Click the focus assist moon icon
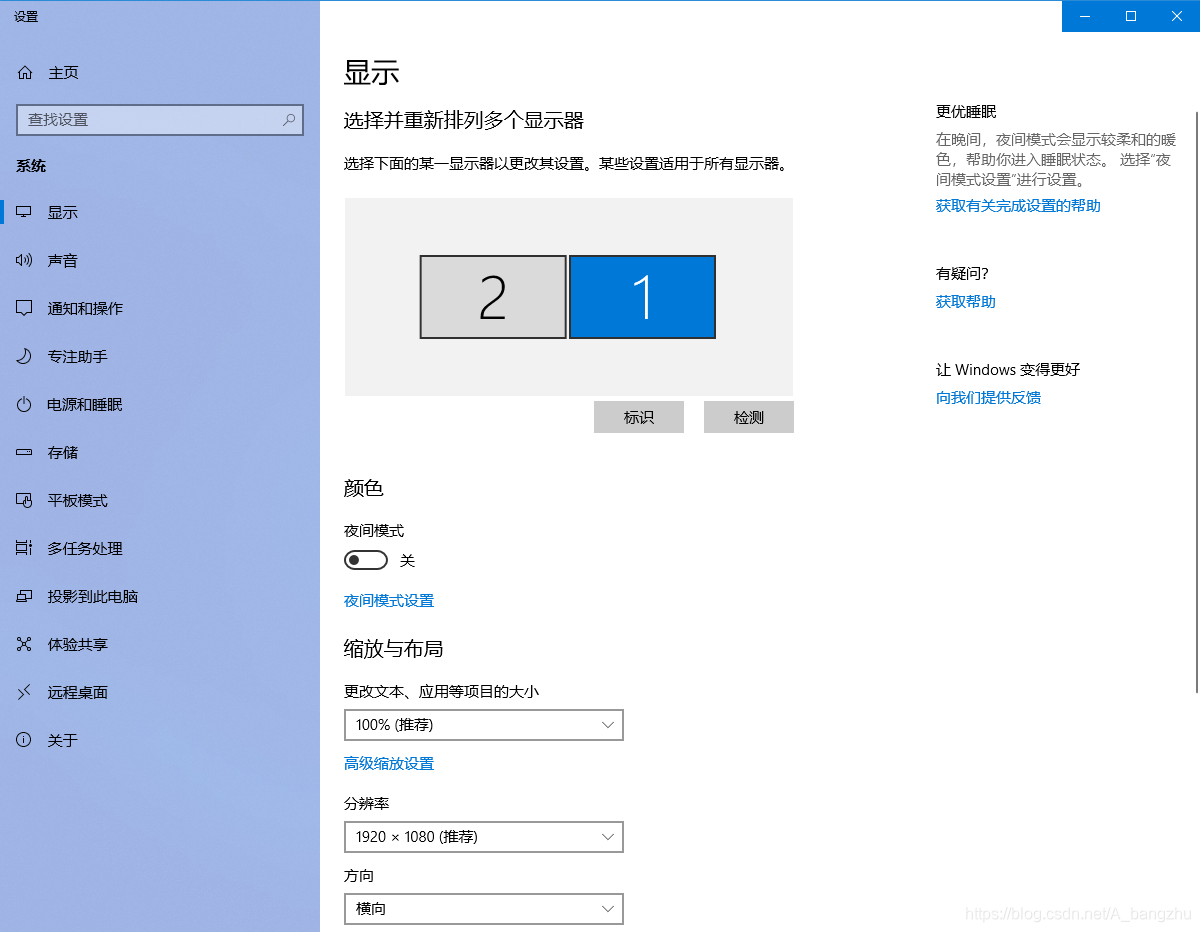The width and height of the screenshot is (1200, 932). point(25,357)
